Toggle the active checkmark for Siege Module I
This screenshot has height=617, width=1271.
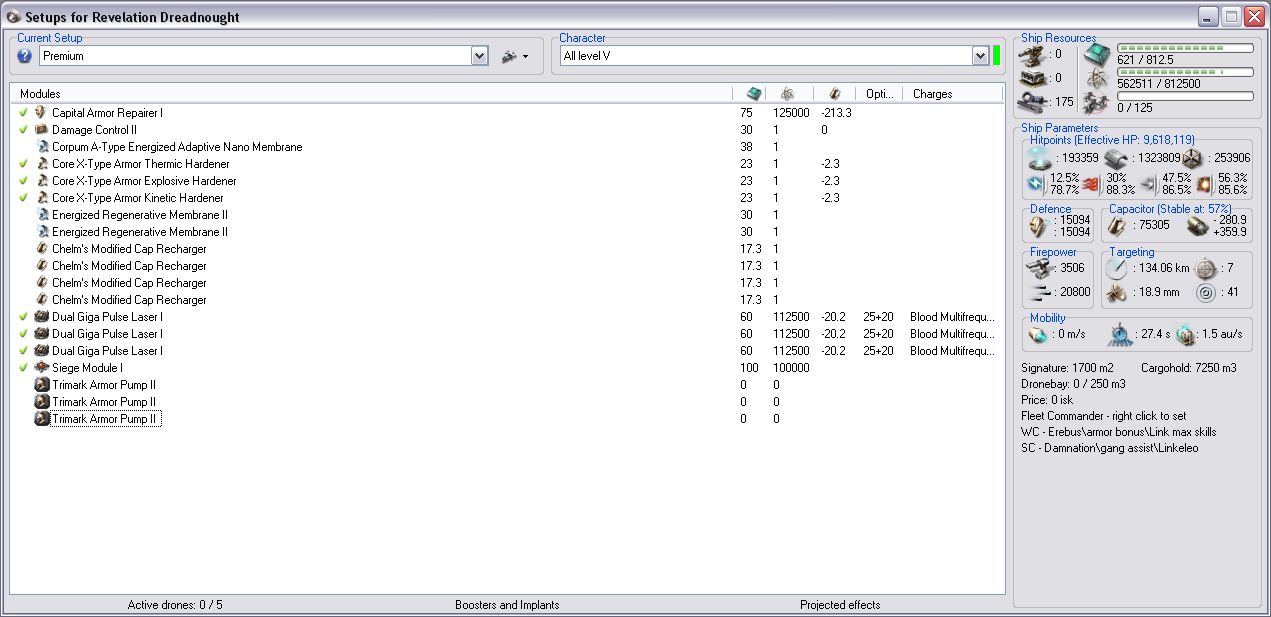tap(23, 368)
